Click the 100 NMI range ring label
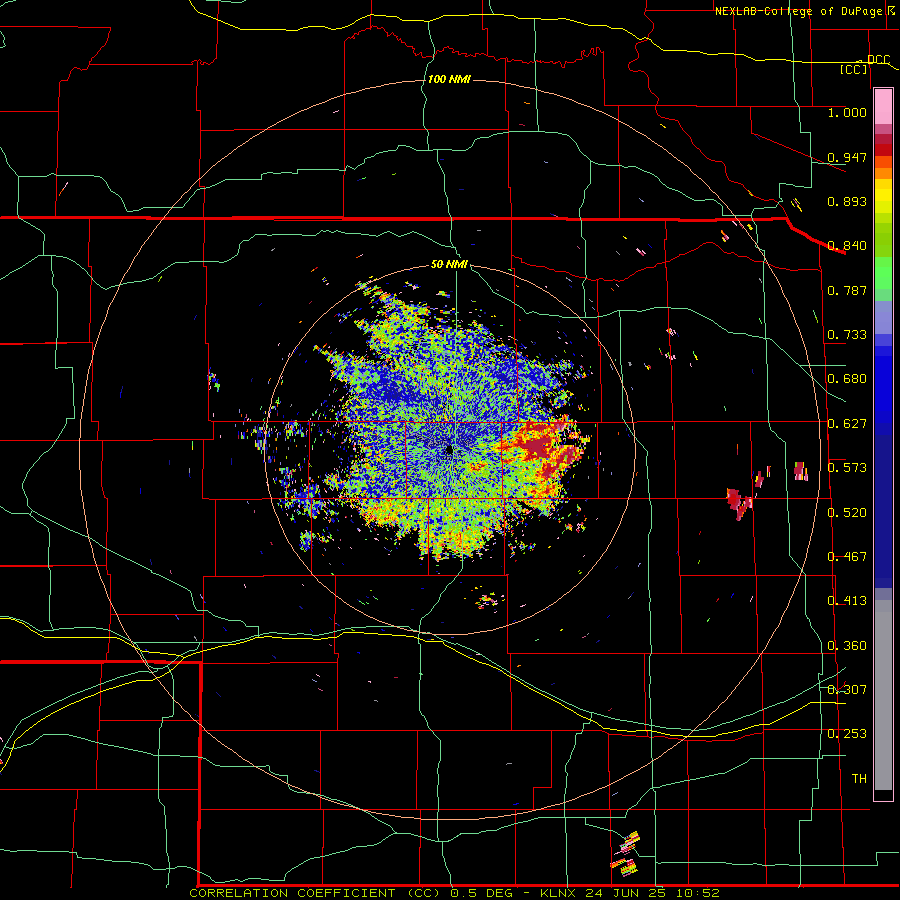 point(449,79)
